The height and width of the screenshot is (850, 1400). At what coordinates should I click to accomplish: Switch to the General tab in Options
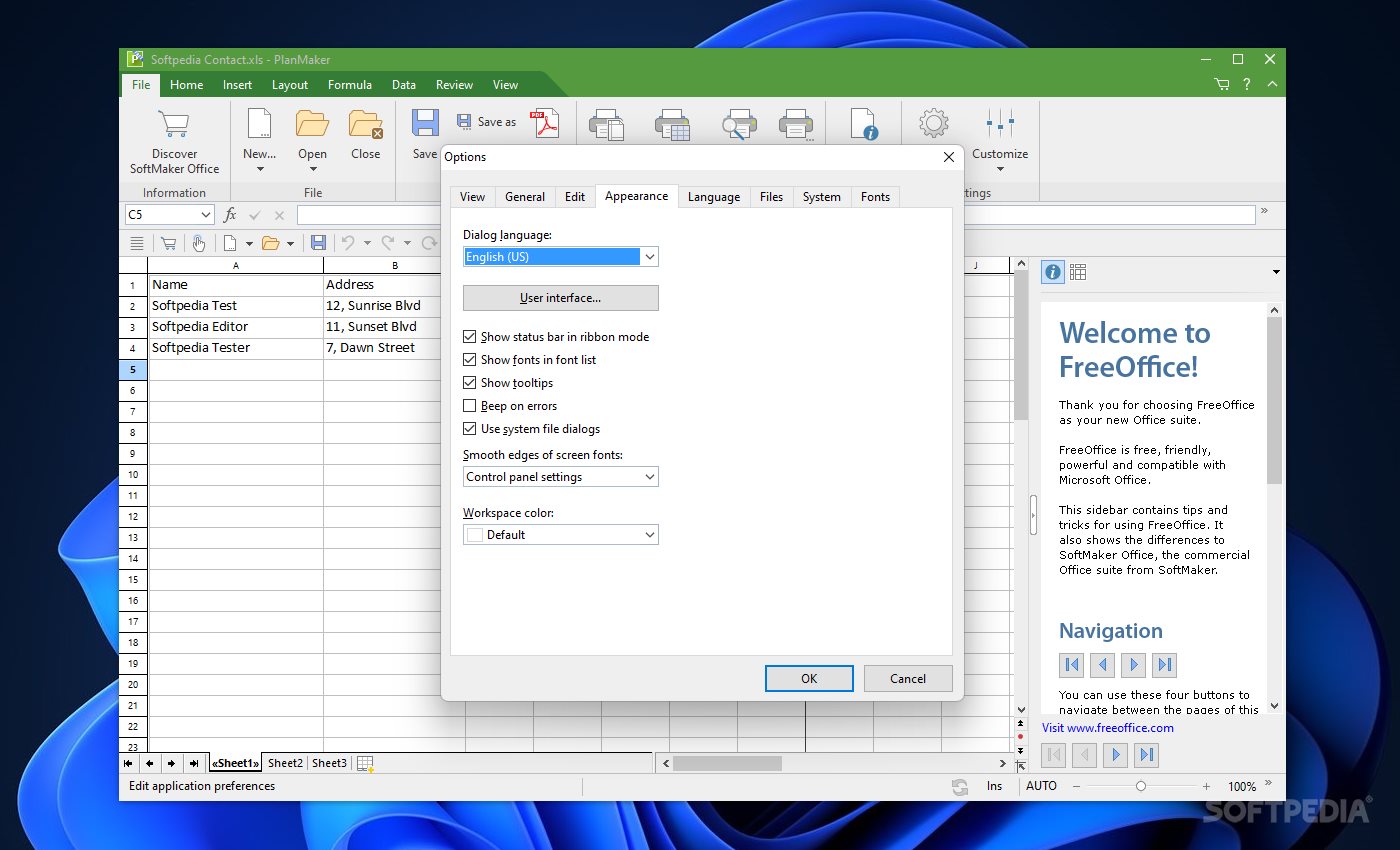click(525, 197)
